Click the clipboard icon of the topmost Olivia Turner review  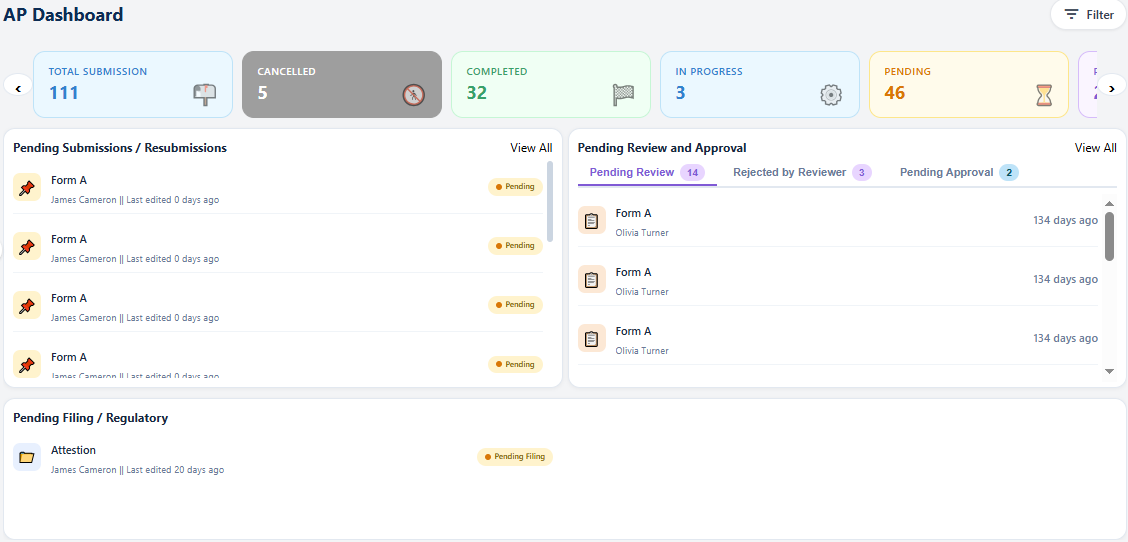click(591, 221)
